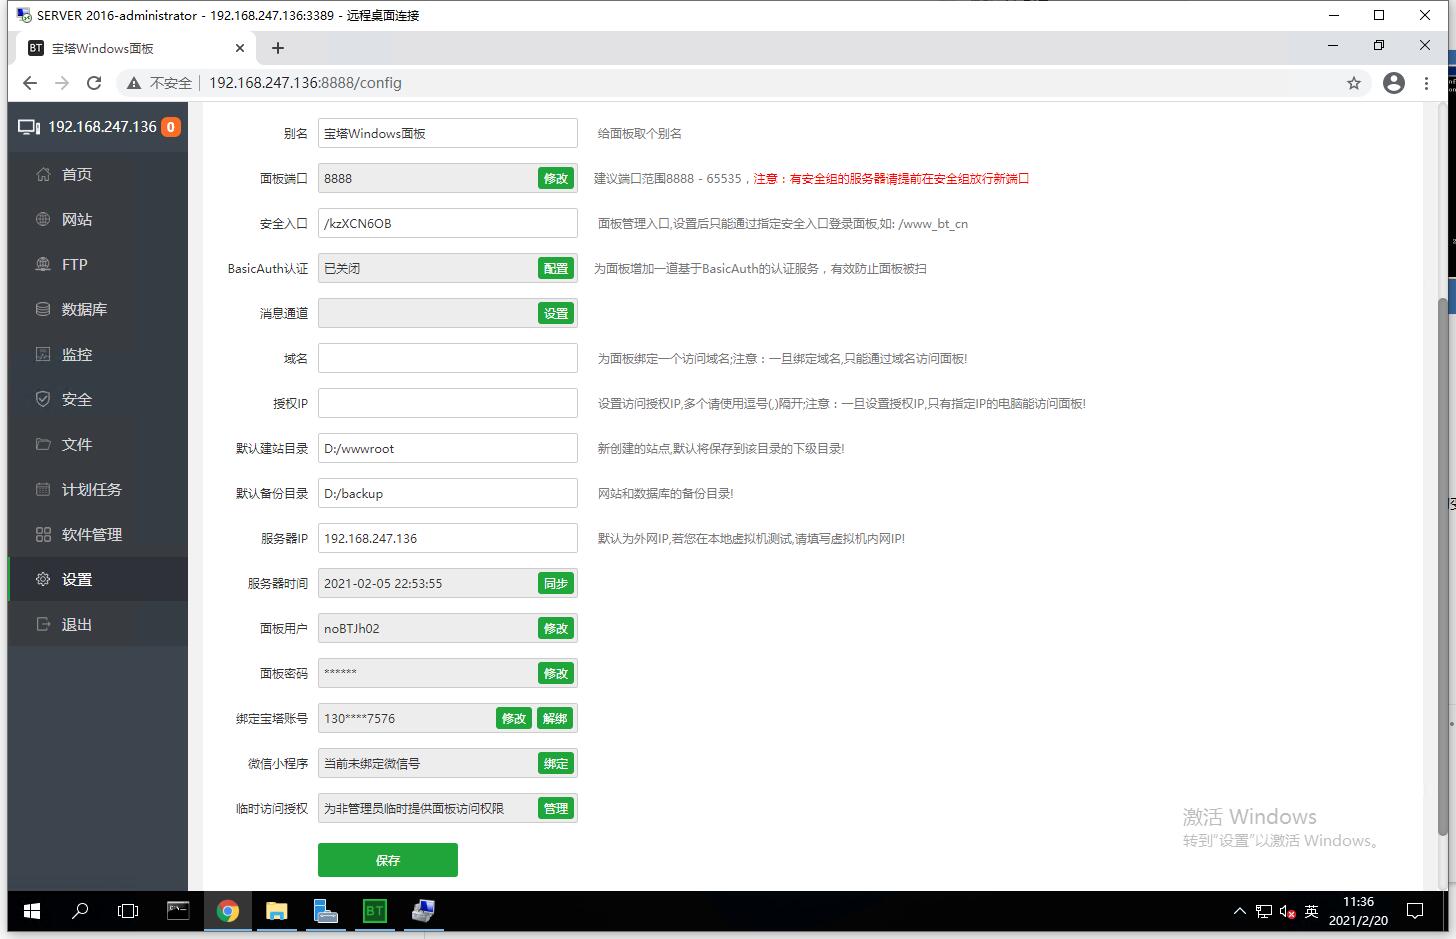This screenshot has height=939, width=1456.
Task: Click 修改 button for 面板密码
Action: point(556,673)
